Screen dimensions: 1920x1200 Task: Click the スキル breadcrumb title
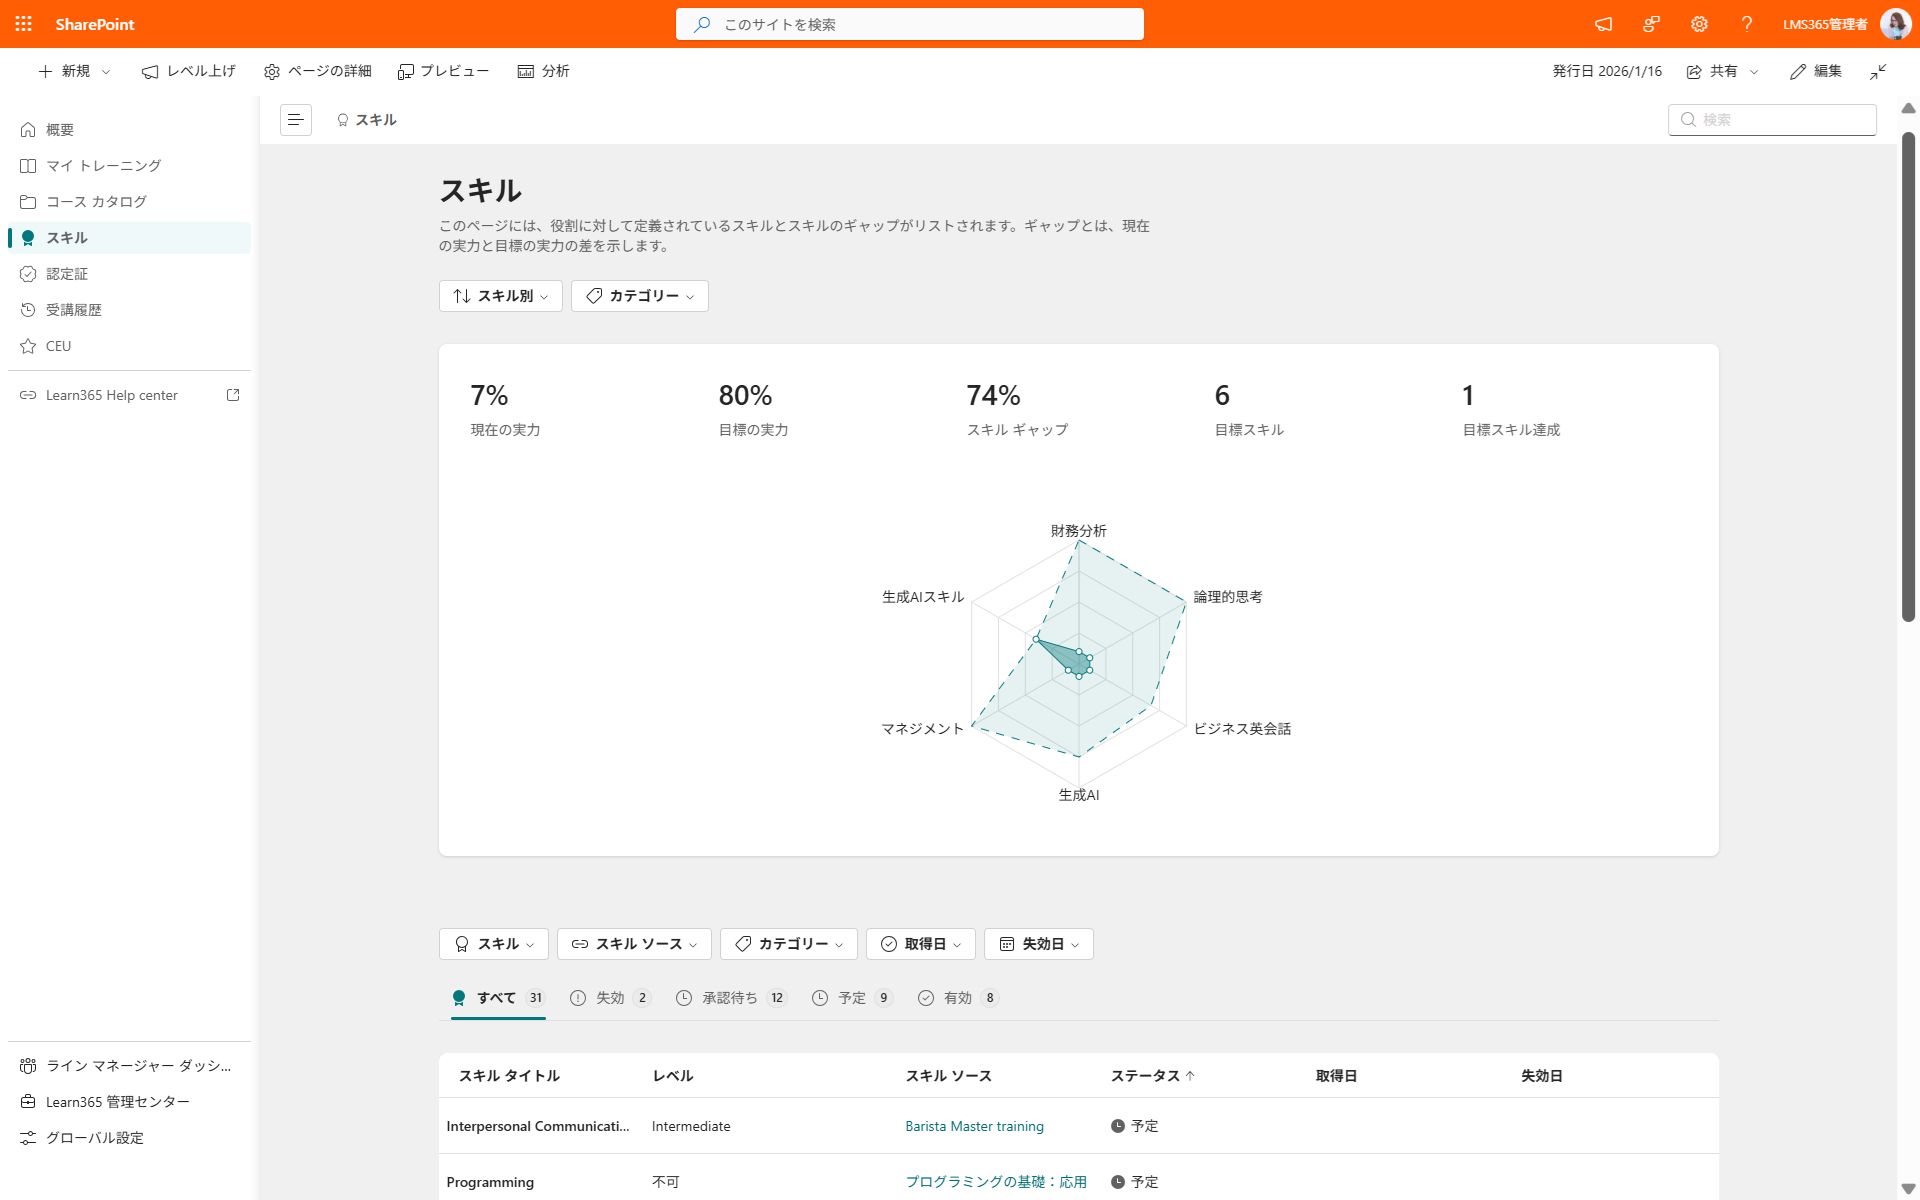[x=376, y=120]
